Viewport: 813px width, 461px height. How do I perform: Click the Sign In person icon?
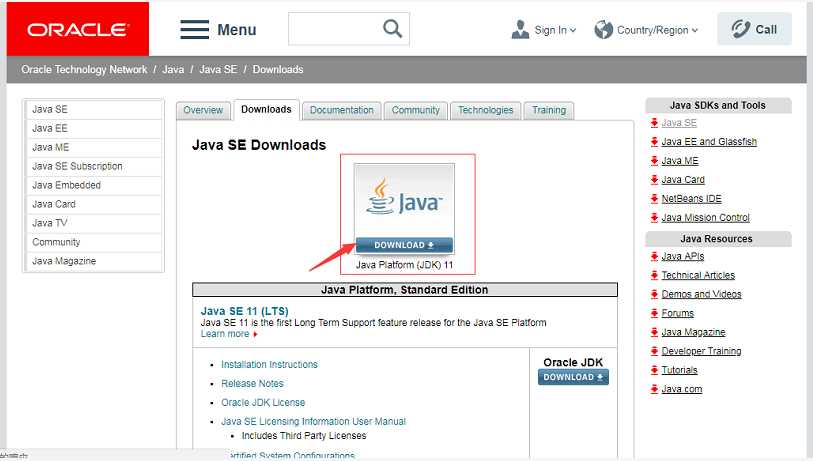pos(520,30)
